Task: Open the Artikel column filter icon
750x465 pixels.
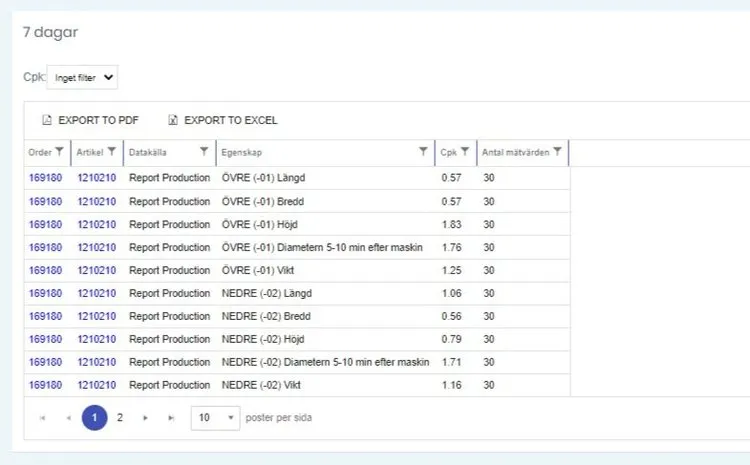Action: [111, 152]
